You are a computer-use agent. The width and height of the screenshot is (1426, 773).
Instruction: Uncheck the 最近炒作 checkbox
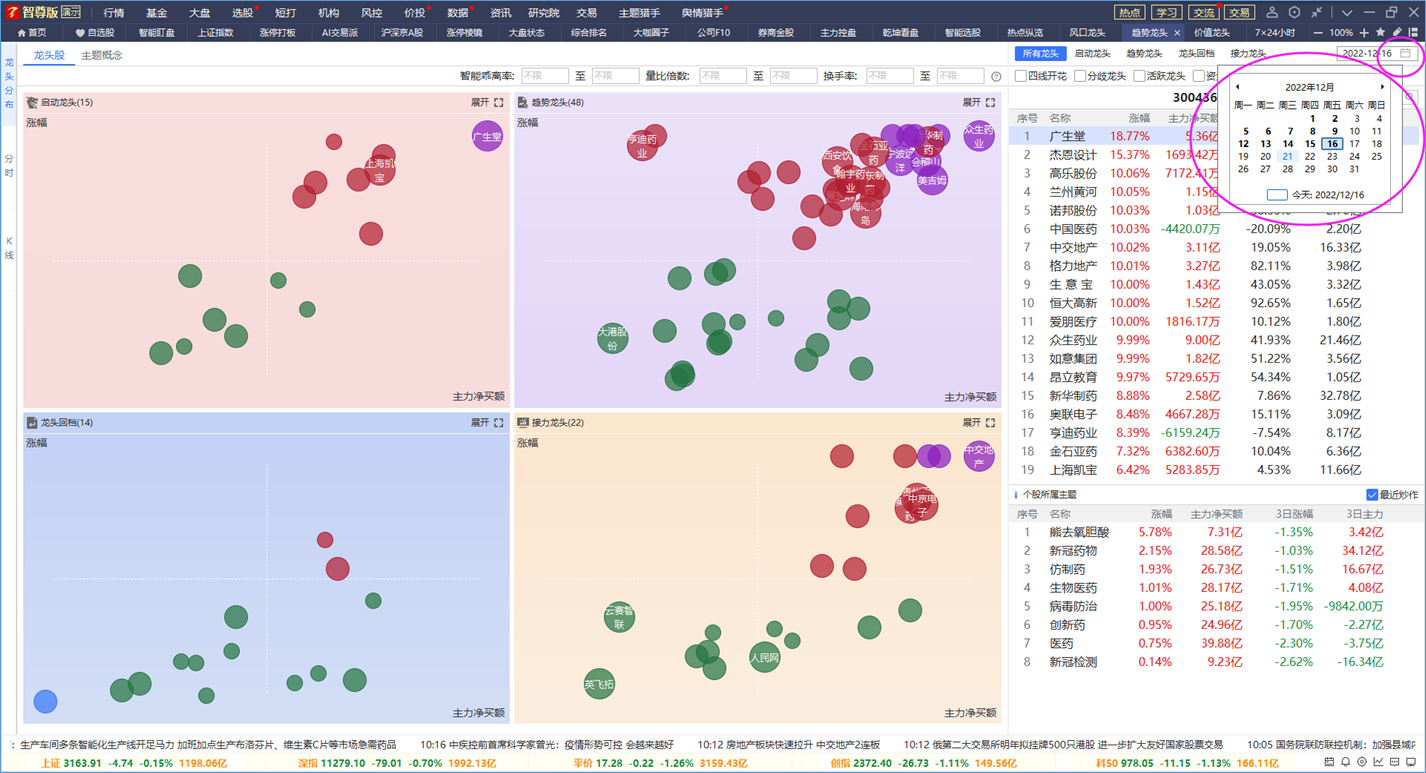click(x=1372, y=495)
